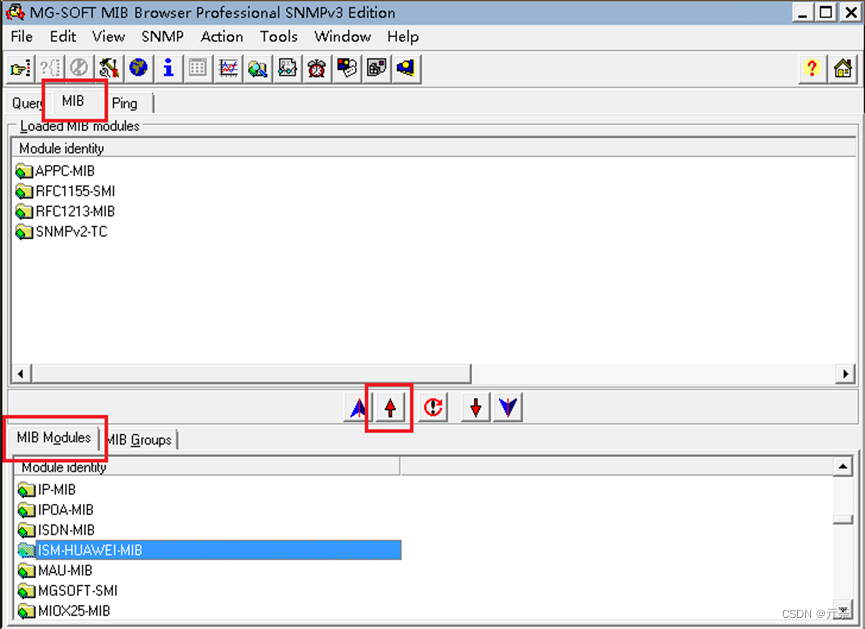The image size is (865, 629).
Task: Click the home icon at toolbar right end
Action: [845, 68]
